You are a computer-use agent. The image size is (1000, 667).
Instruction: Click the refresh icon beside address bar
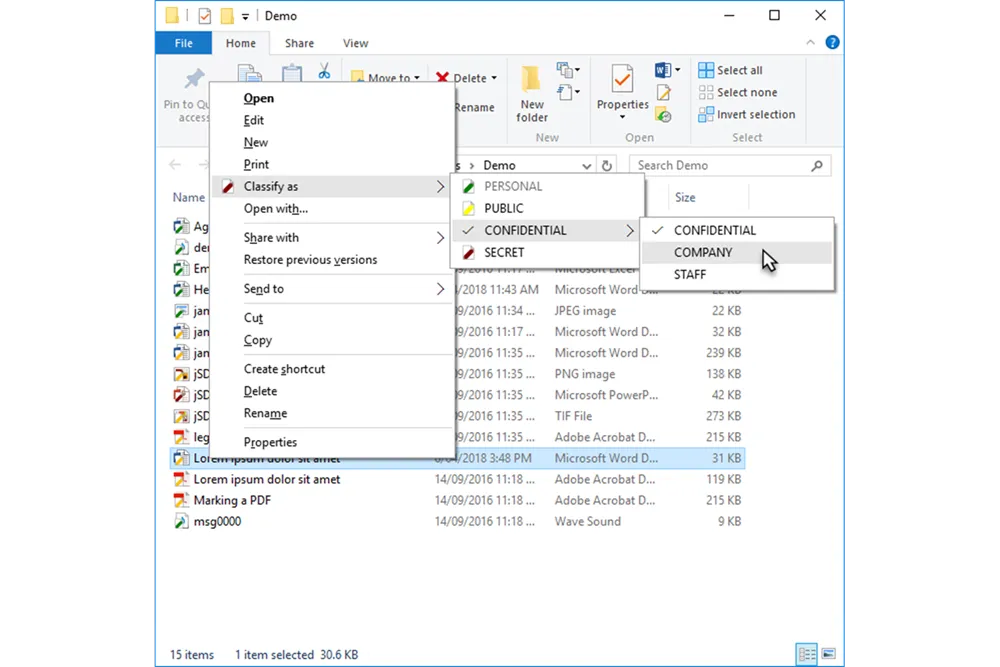pos(607,166)
